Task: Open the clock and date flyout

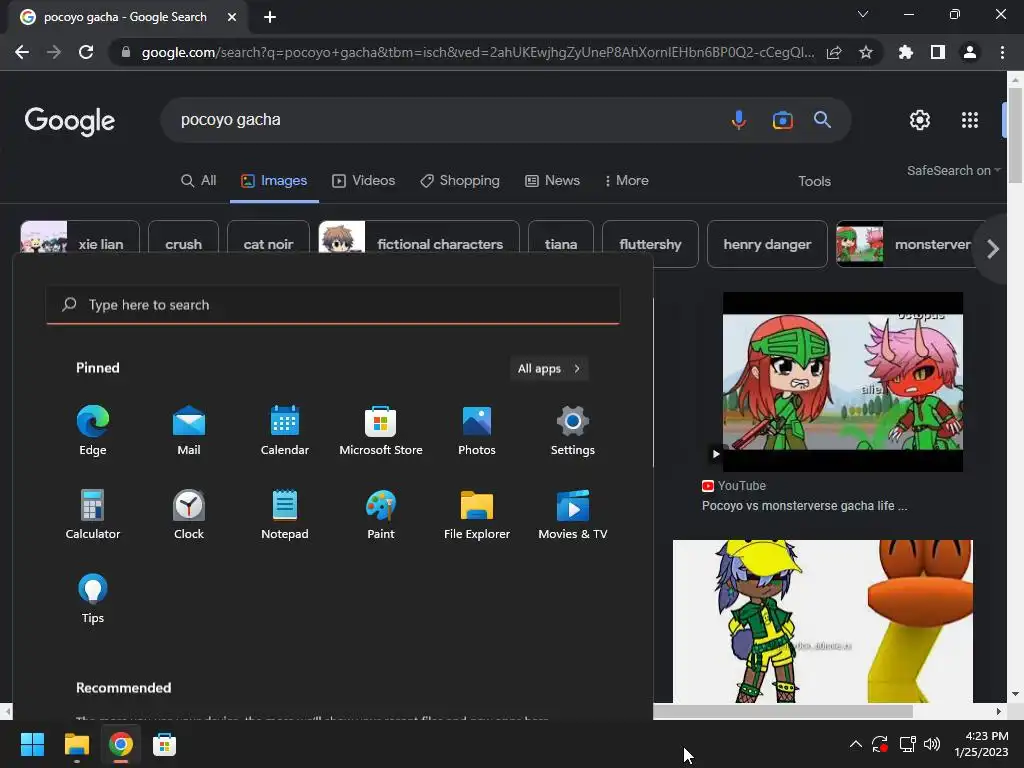Action: 981,744
